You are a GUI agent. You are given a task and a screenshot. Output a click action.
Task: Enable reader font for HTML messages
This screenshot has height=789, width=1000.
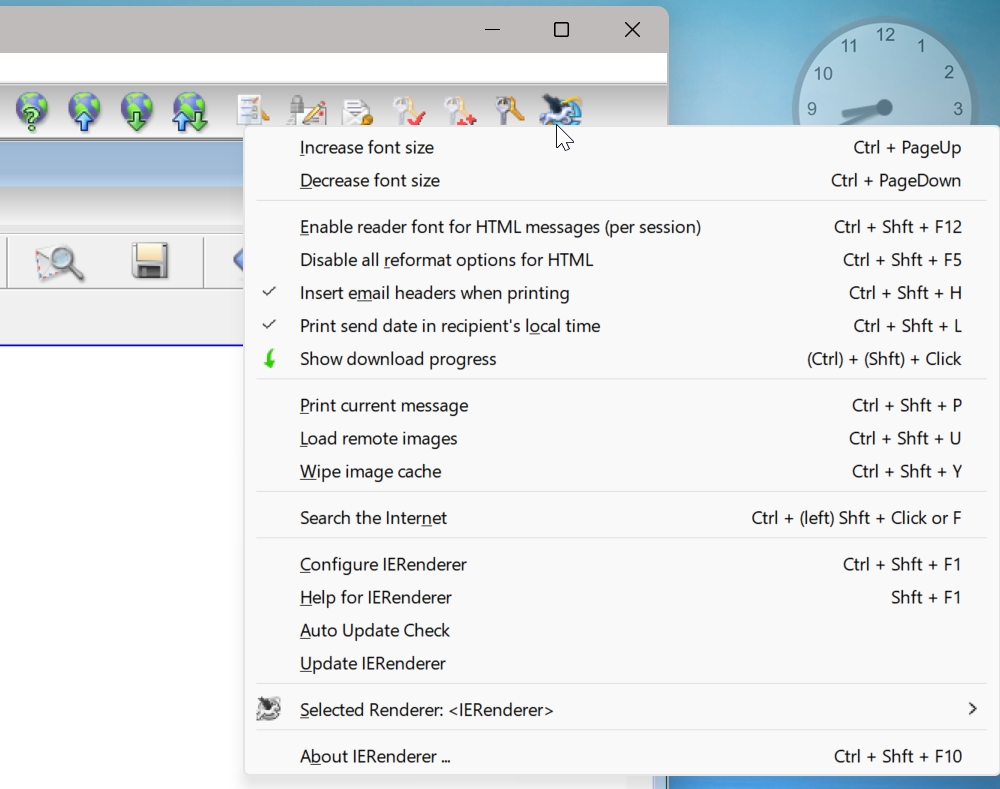(x=500, y=227)
